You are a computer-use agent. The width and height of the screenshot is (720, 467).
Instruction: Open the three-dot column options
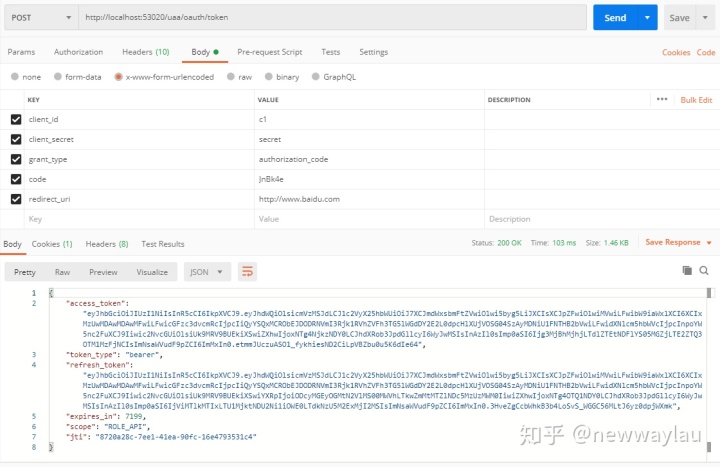[x=662, y=99]
